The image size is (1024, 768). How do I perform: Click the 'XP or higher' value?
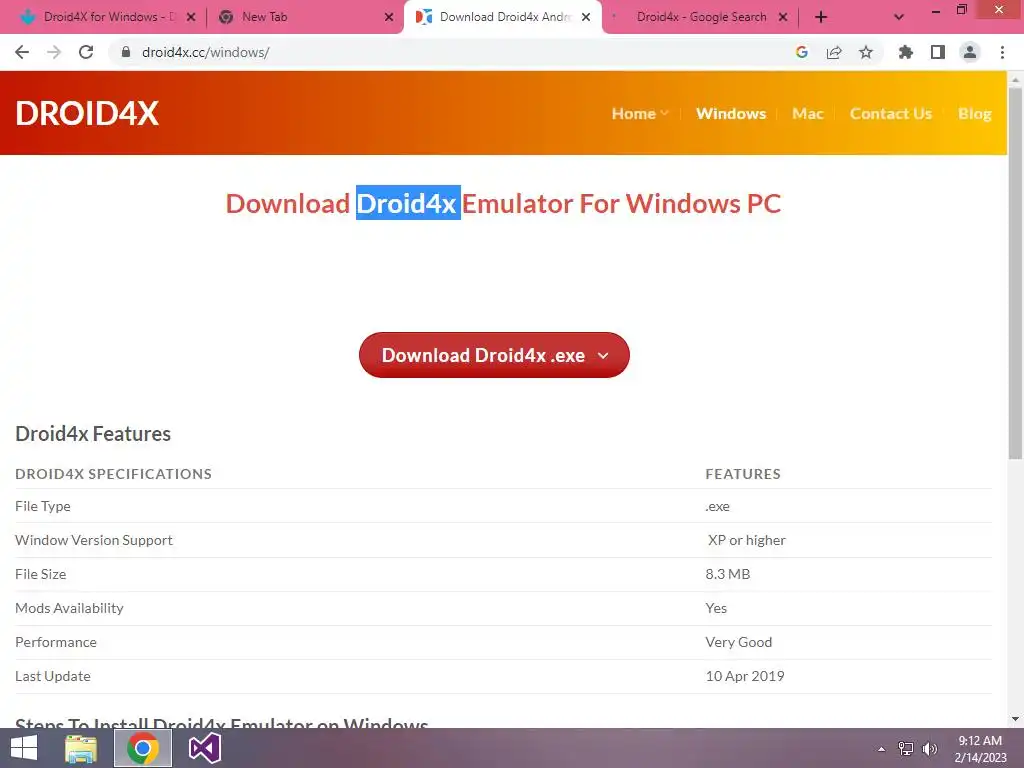point(746,540)
